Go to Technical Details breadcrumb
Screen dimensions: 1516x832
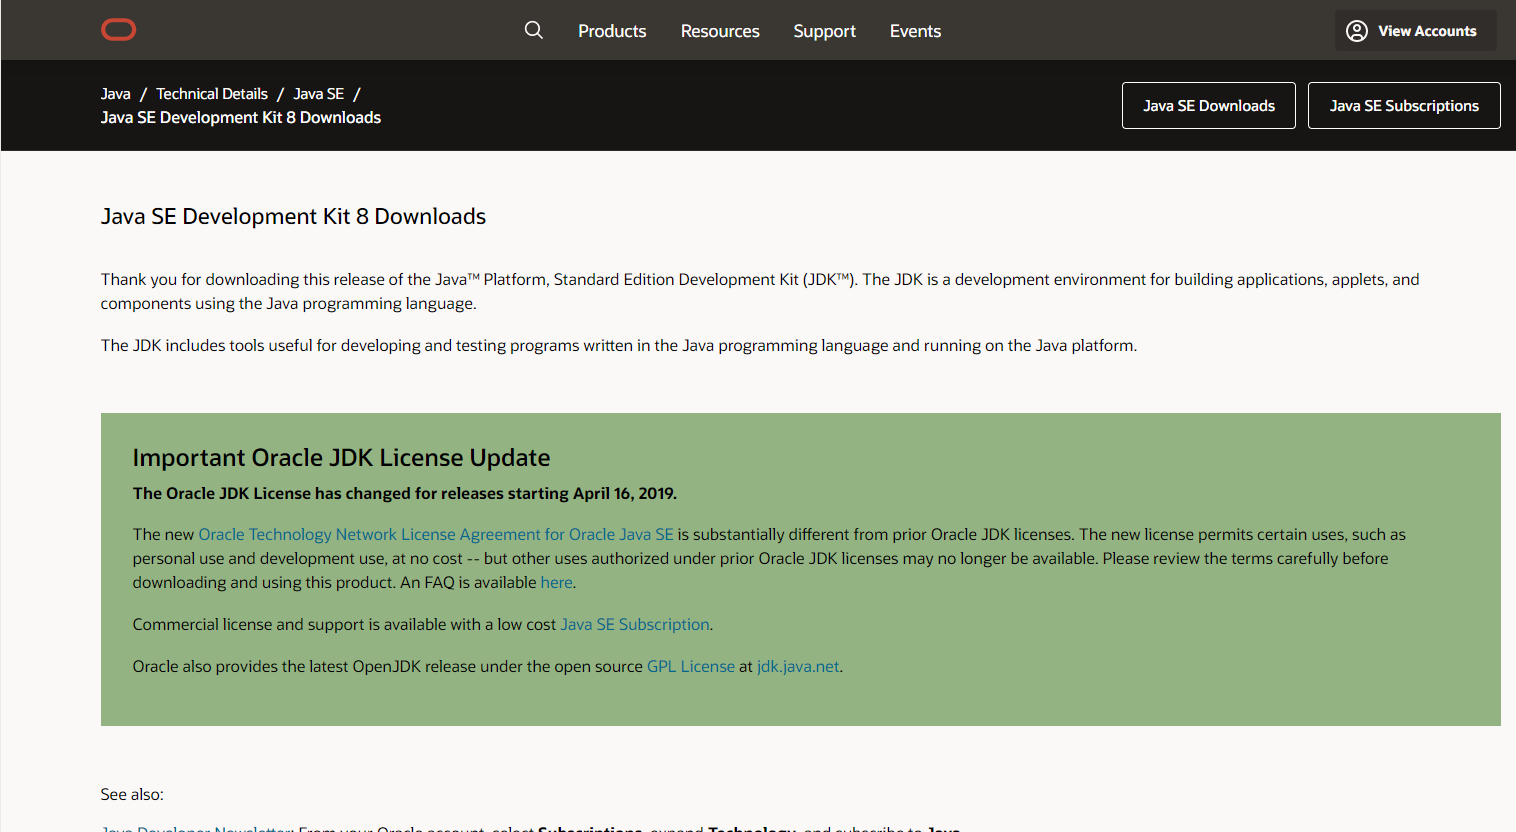pos(212,94)
